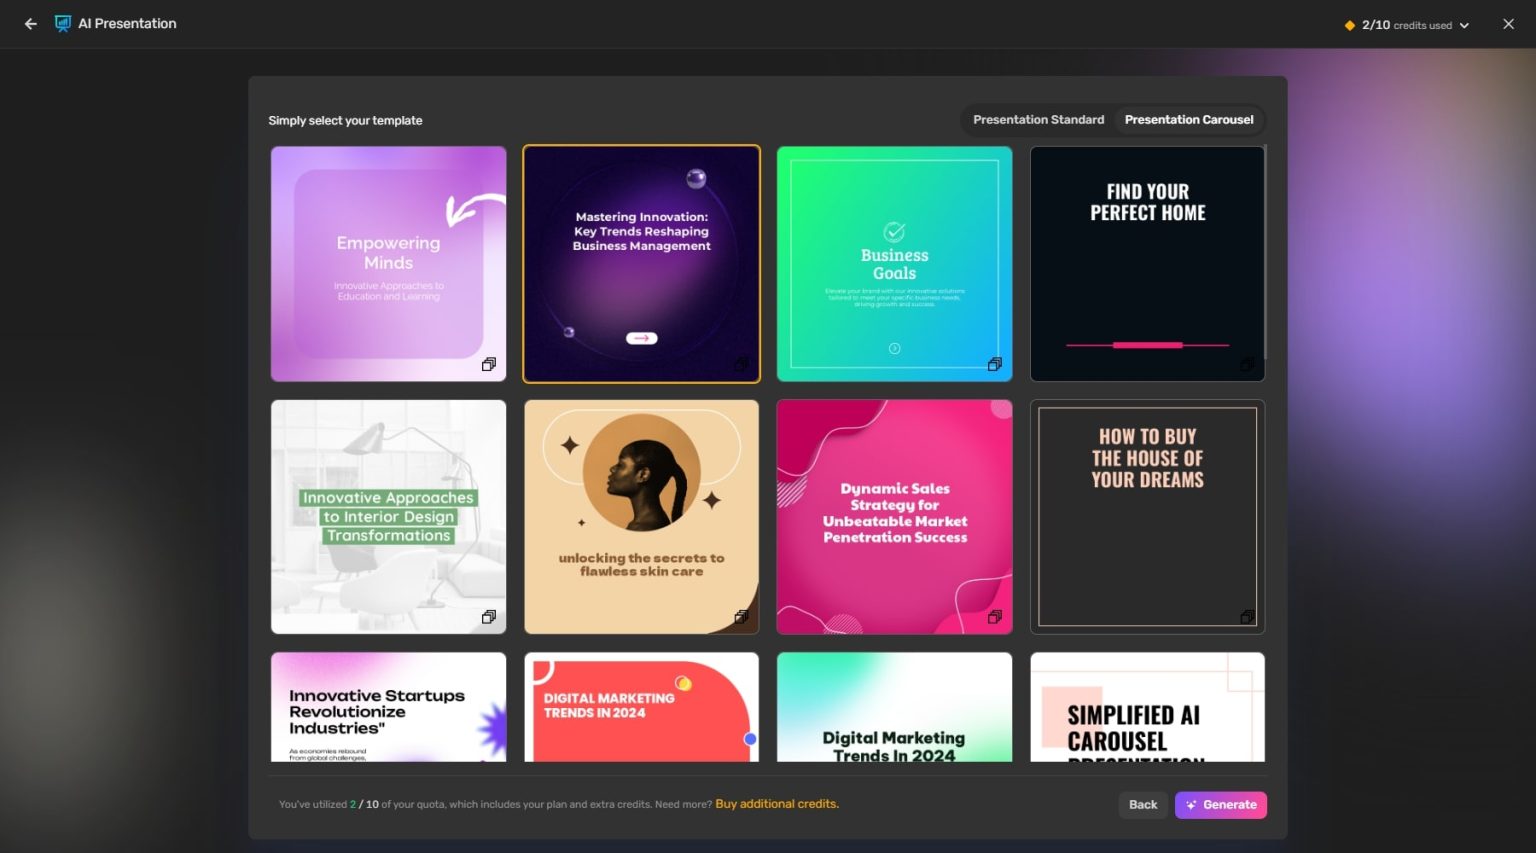Select the Presentation Carousel tab
This screenshot has height=853, width=1536.
click(x=1189, y=119)
